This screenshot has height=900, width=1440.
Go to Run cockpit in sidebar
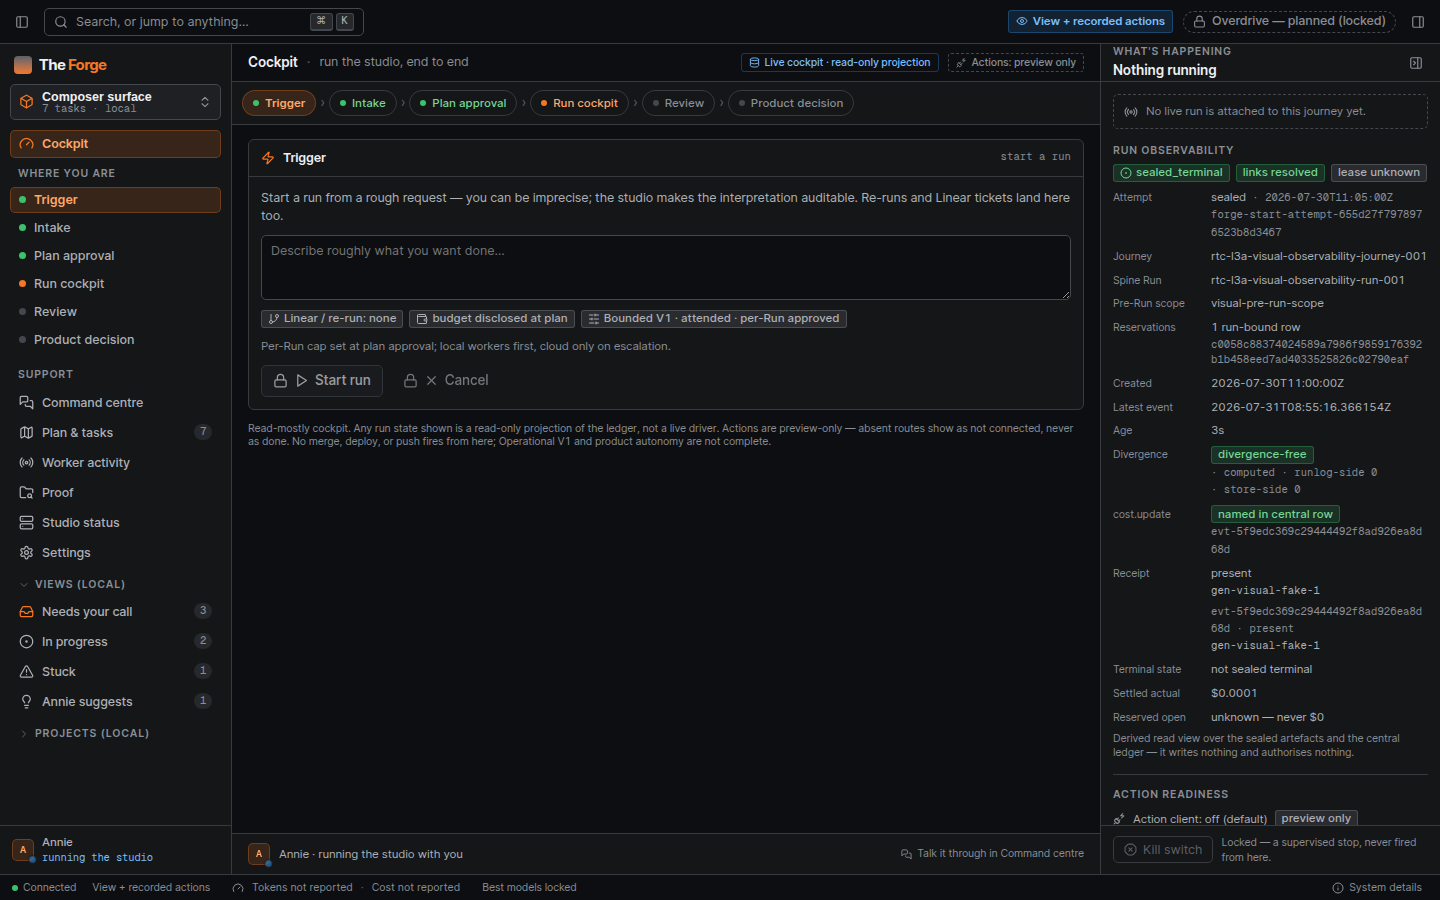coord(115,284)
